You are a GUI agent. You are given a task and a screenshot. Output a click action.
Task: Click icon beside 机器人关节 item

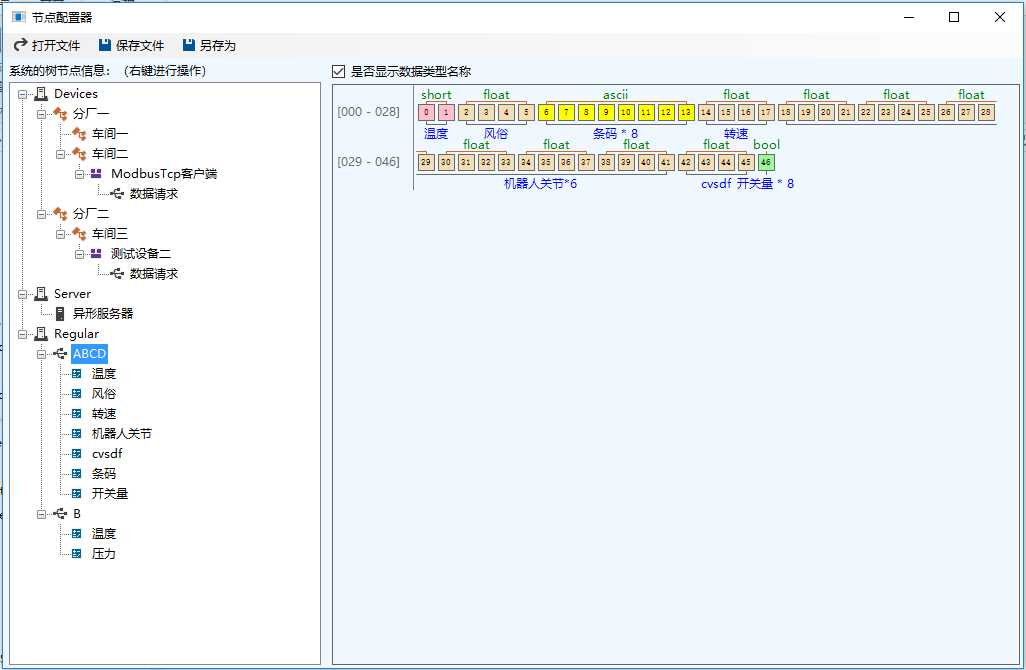(77, 433)
